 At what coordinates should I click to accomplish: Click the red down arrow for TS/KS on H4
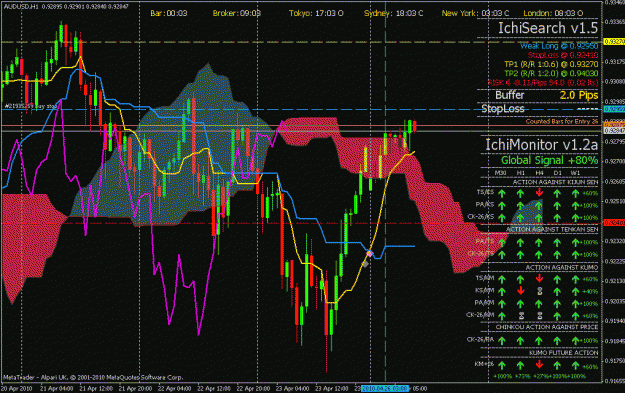point(539,193)
